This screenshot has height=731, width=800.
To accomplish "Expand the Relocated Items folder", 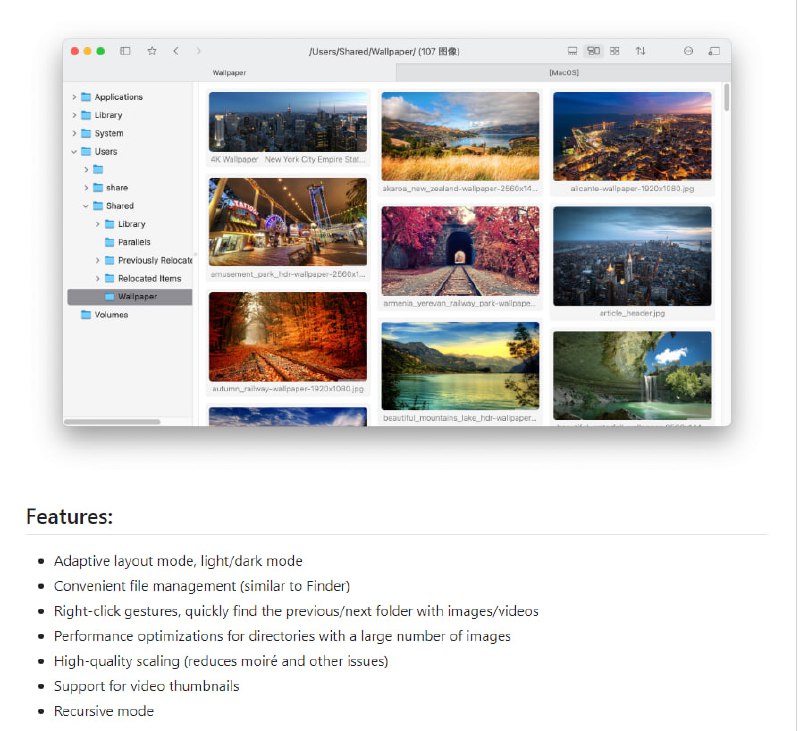I will click(98, 279).
